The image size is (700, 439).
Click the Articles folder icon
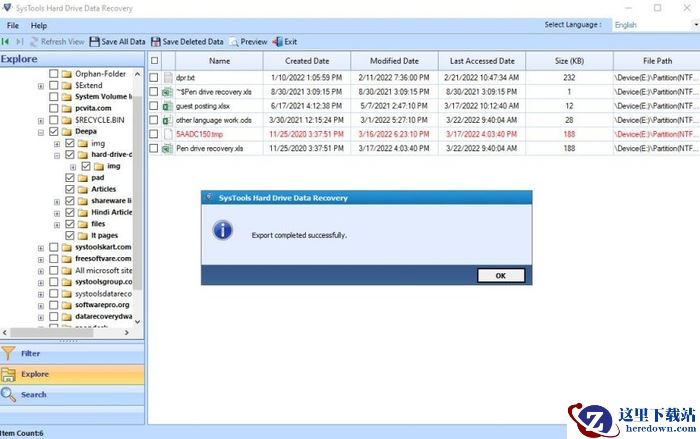coord(83,189)
